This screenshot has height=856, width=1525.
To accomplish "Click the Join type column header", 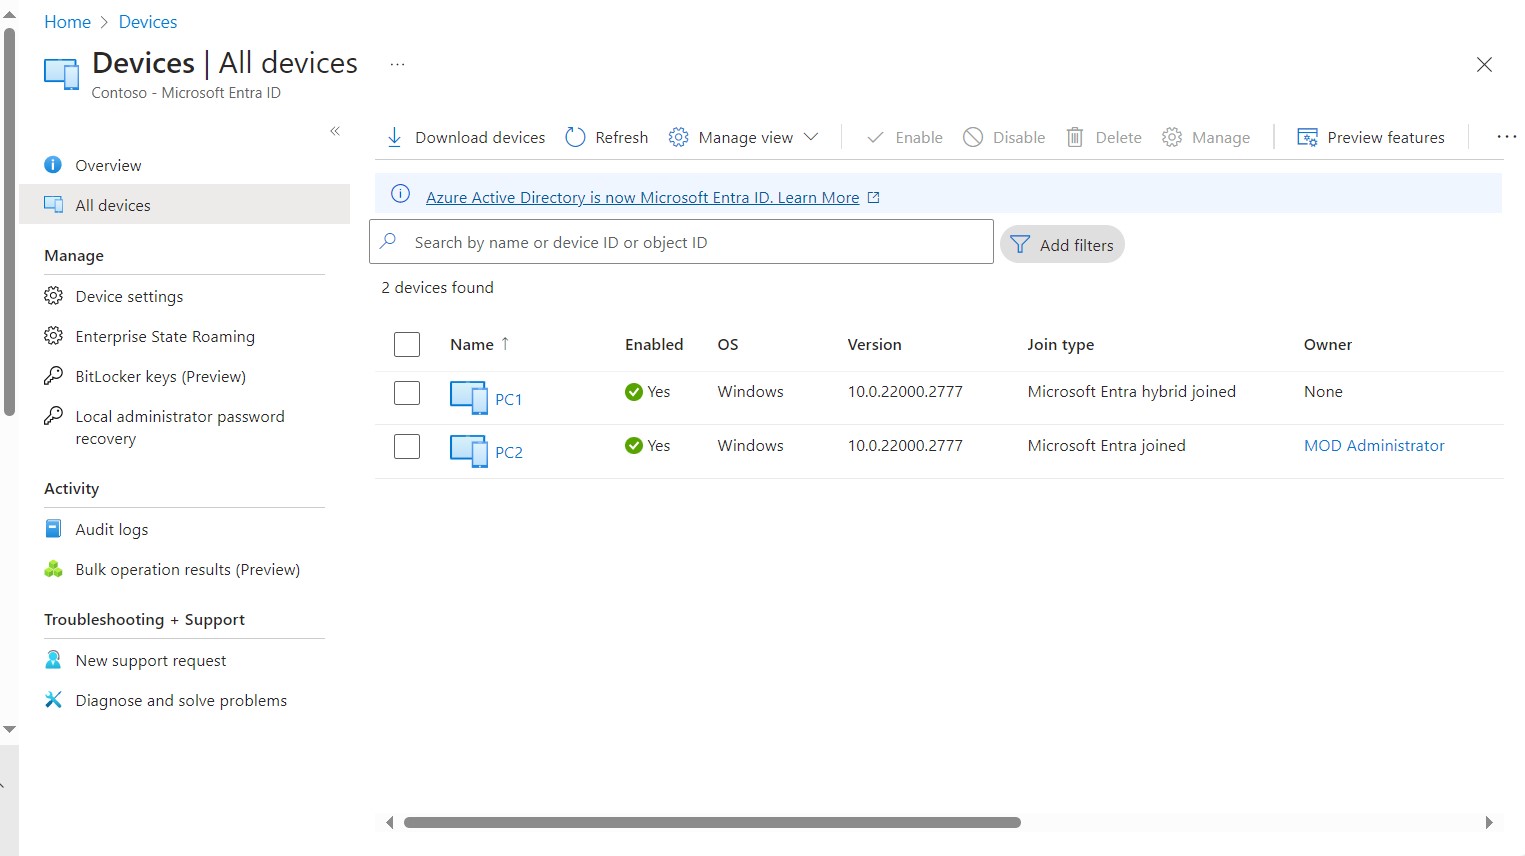I will pos(1060,344).
